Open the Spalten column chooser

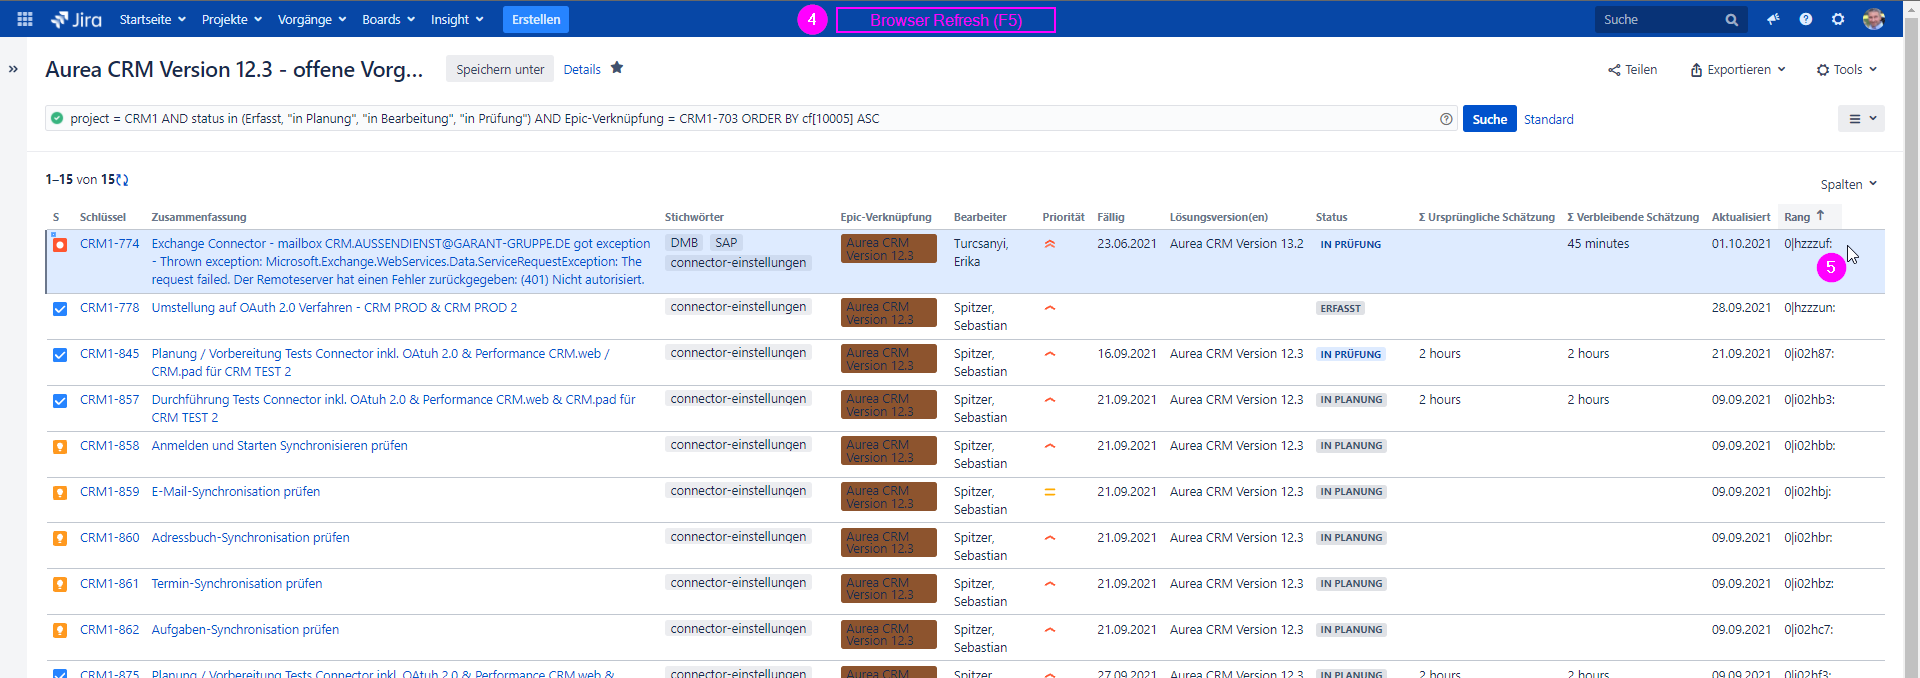pos(1849,184)
